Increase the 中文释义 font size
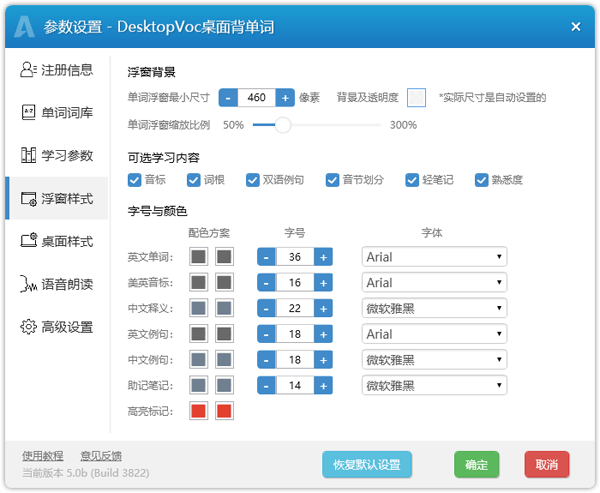Screen dimensions: 600x493 pyautogui.click(x=323, y=308)
